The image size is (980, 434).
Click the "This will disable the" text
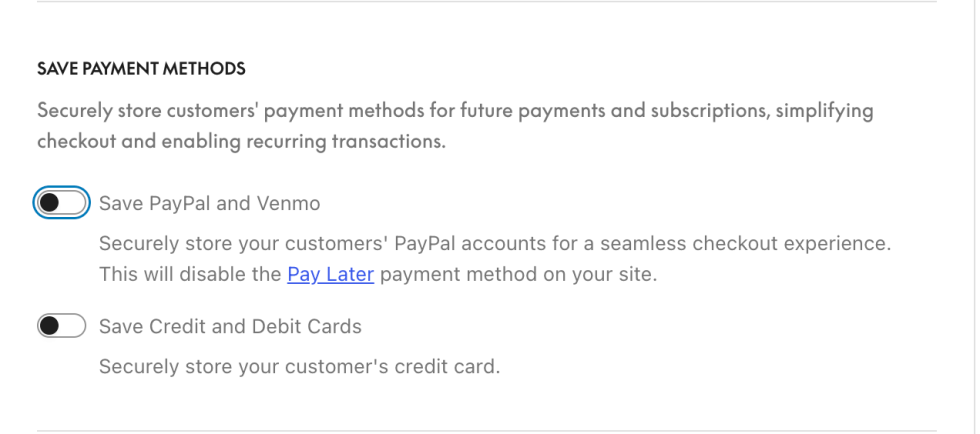click(x=190, y=274)
